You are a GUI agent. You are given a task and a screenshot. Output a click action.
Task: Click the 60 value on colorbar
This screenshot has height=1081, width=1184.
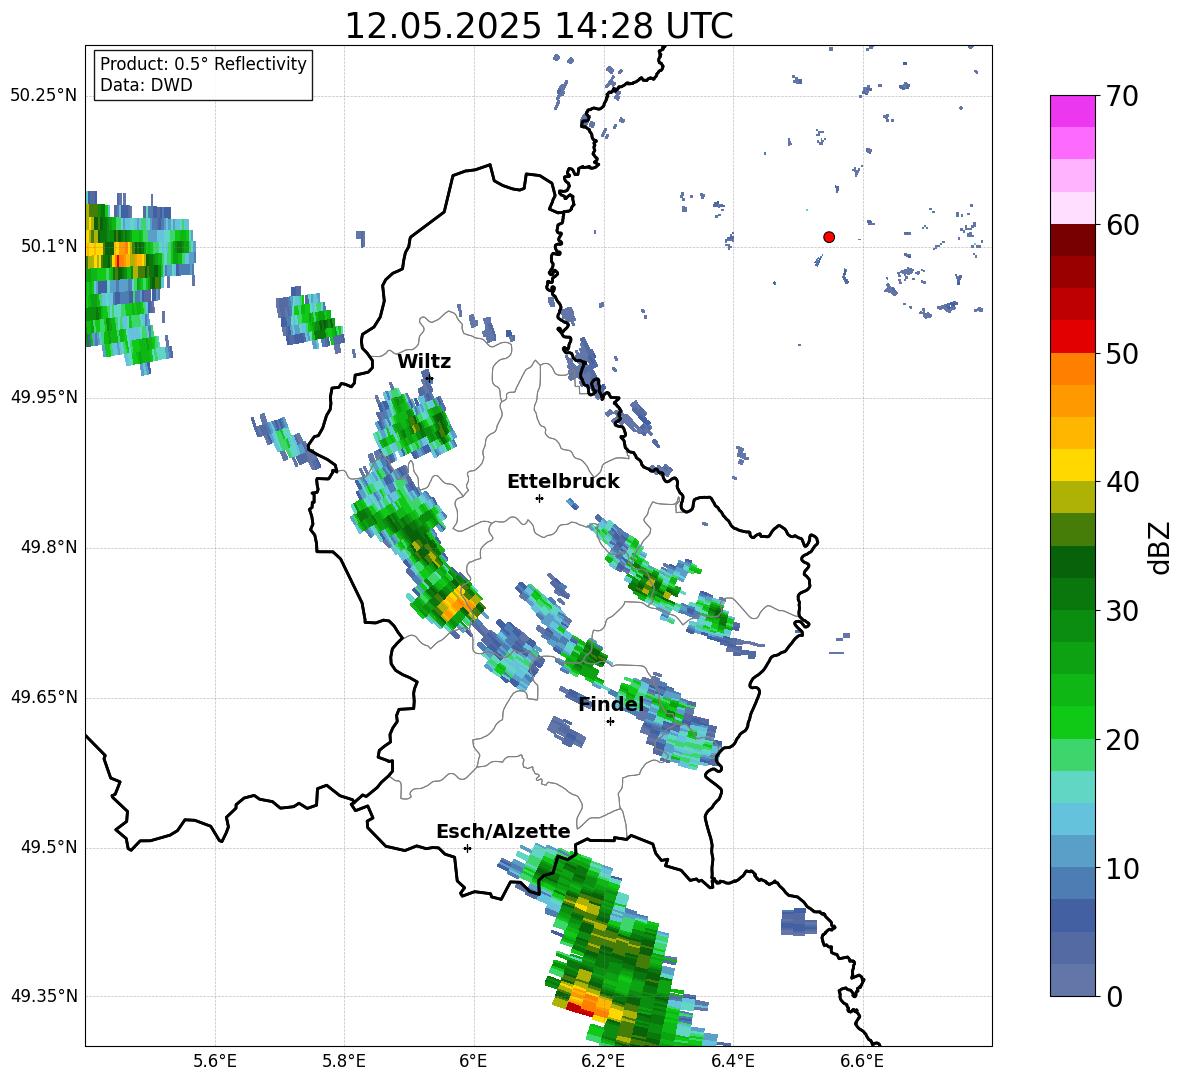(1121, 225)
